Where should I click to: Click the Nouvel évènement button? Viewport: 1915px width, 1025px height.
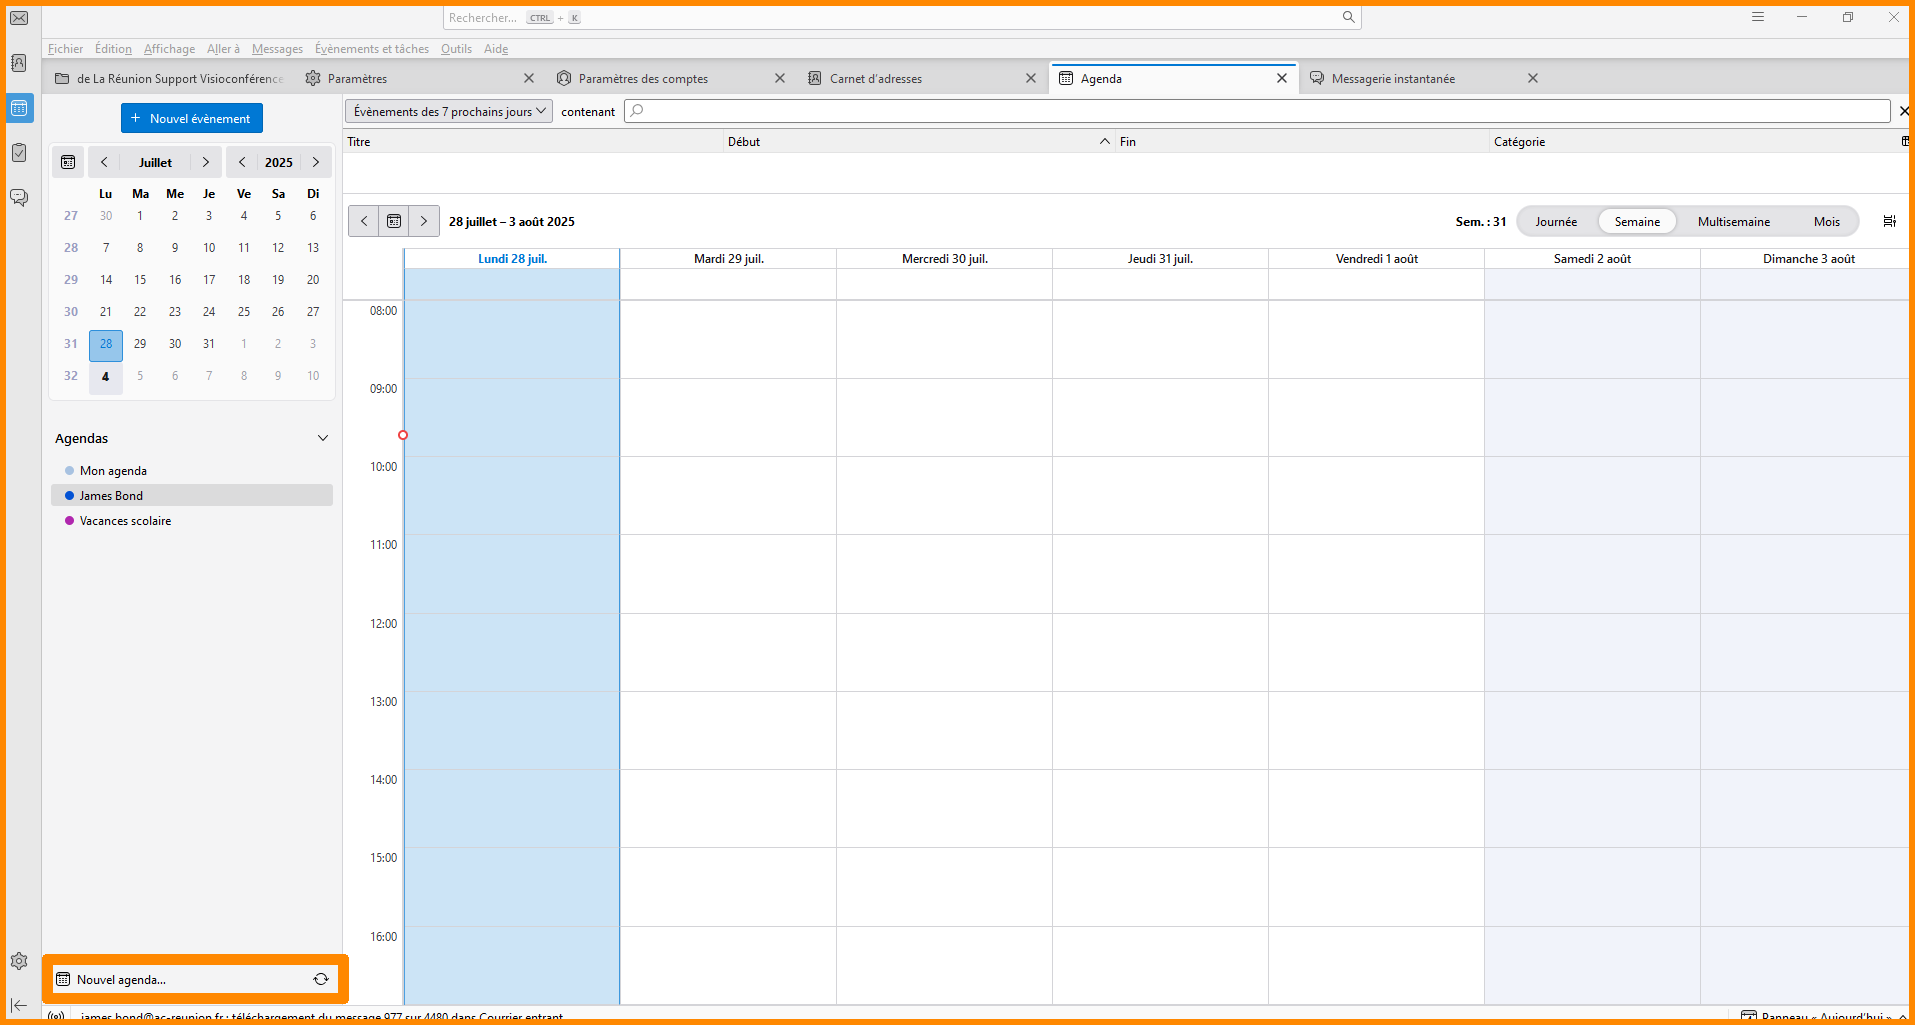click(x=192, y=118)
